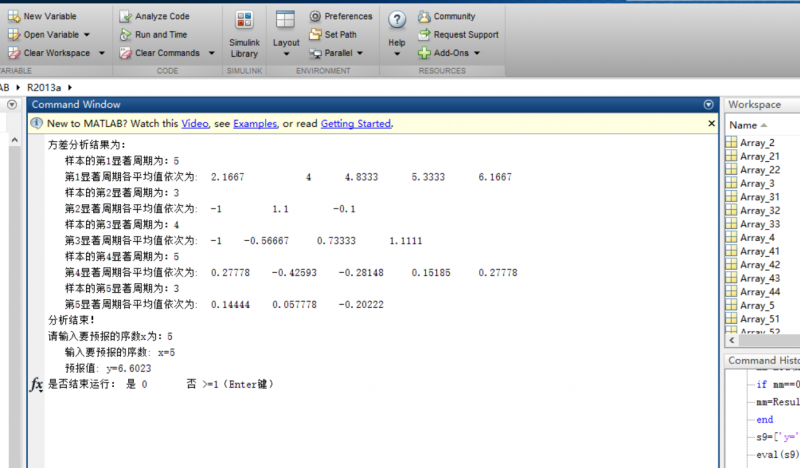The height and width of the screenshot is (468, 800).
Task: Open the Layout dropdown menu
Action: pos(286,54)
